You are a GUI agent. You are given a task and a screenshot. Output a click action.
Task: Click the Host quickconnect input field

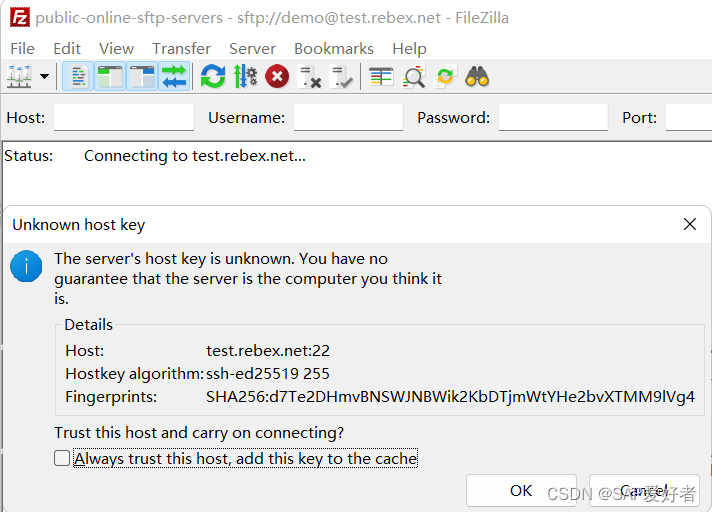click(x=124, y=118)
